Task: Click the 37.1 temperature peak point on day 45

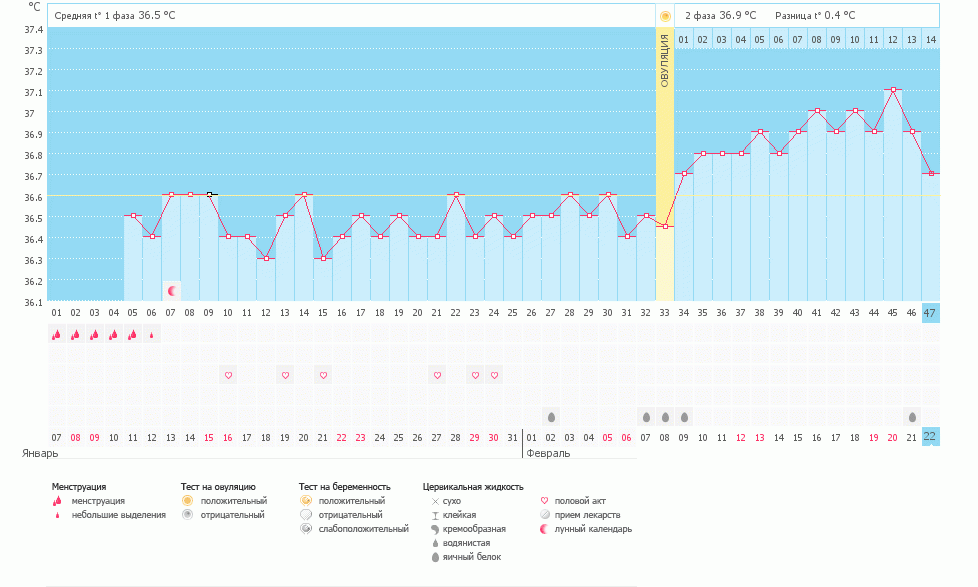Action: [893, 90]
